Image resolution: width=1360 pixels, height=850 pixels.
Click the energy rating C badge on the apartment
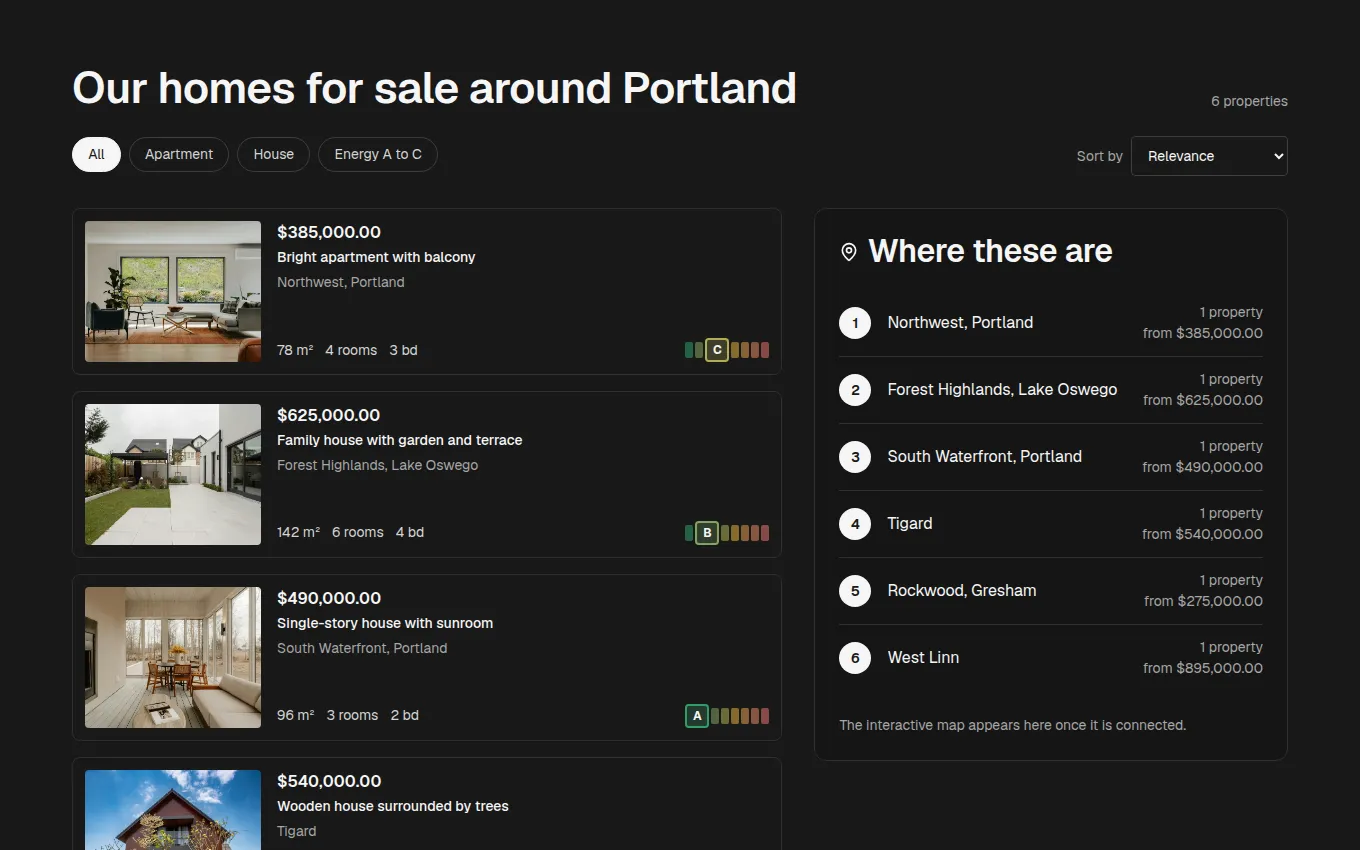click(x=717, y=350)
